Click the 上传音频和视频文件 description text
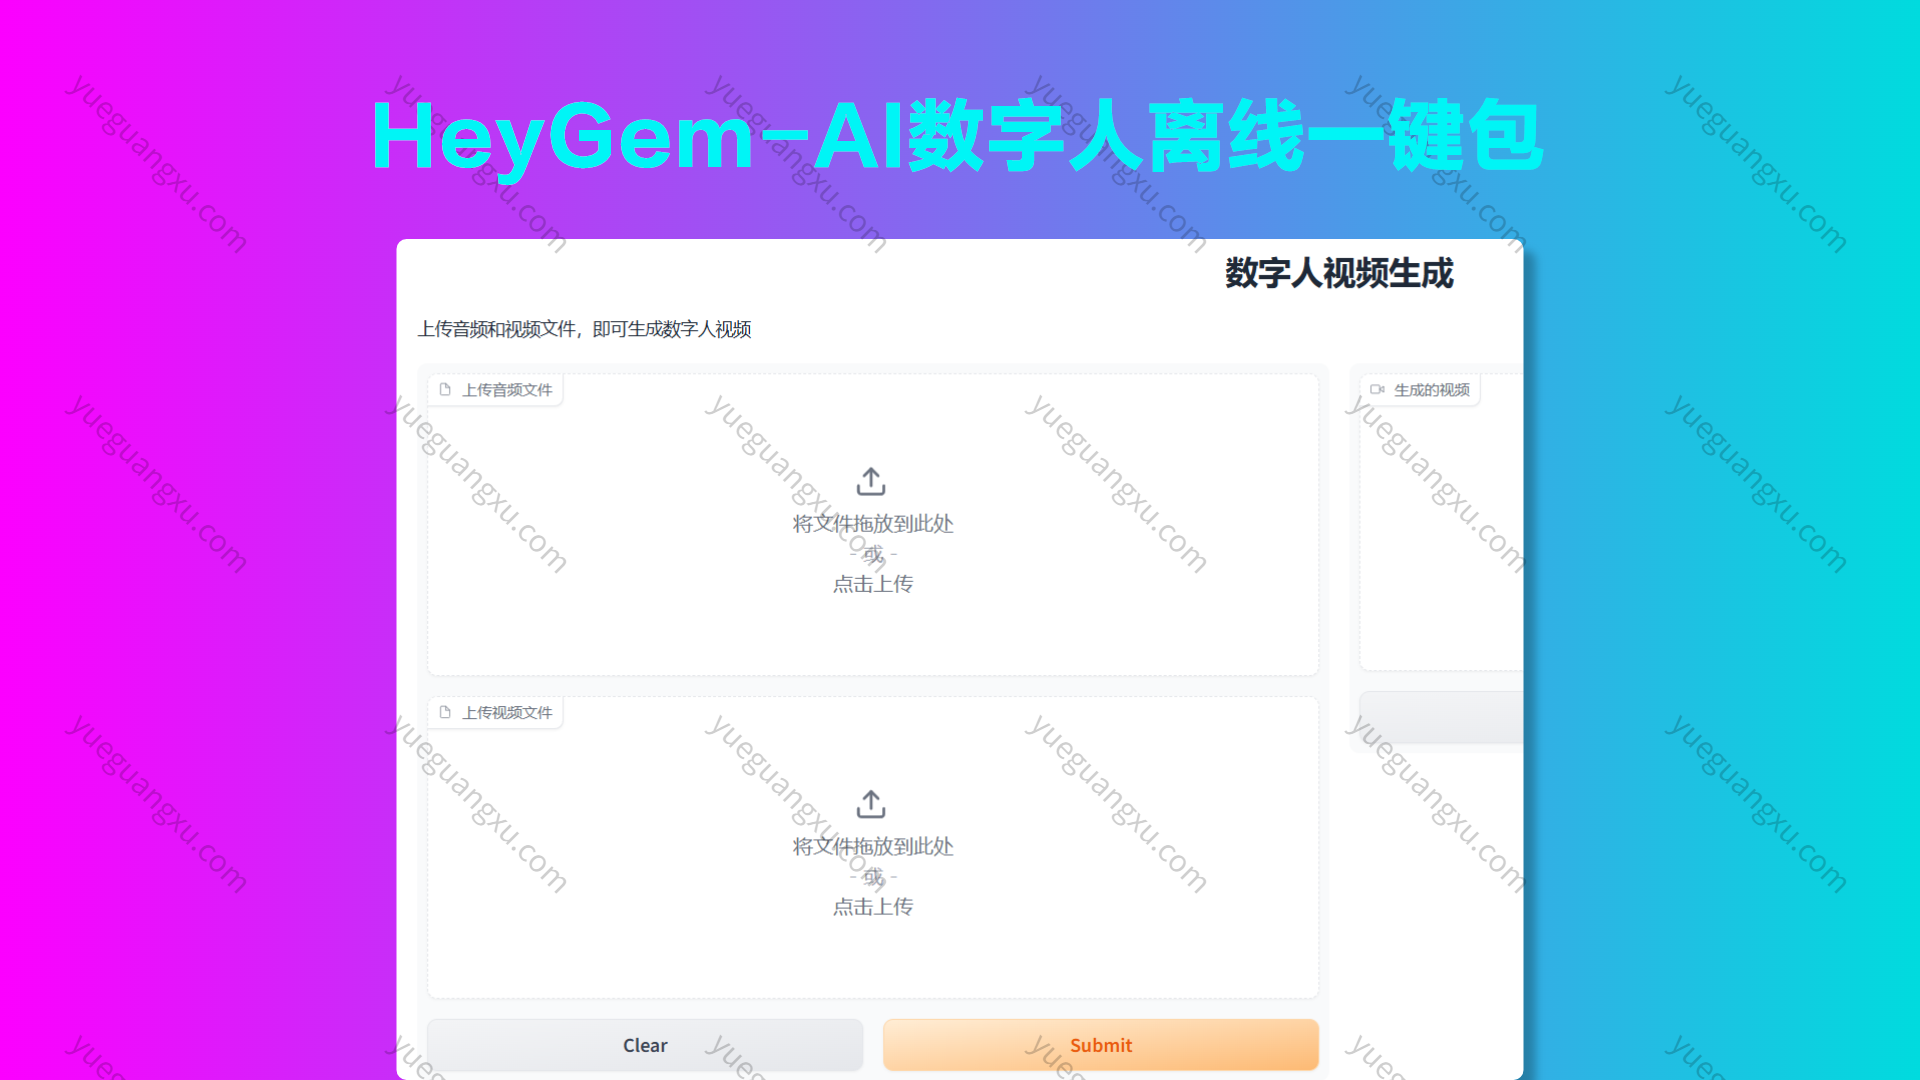The width and height of the screenshot is (1920, 1080). click(584, 329)
